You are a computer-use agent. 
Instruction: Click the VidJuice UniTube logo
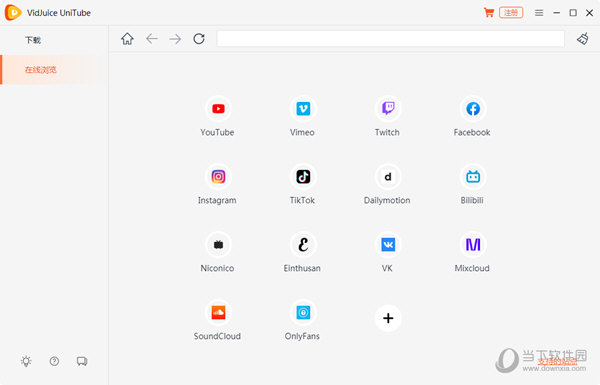pos(13,13)
